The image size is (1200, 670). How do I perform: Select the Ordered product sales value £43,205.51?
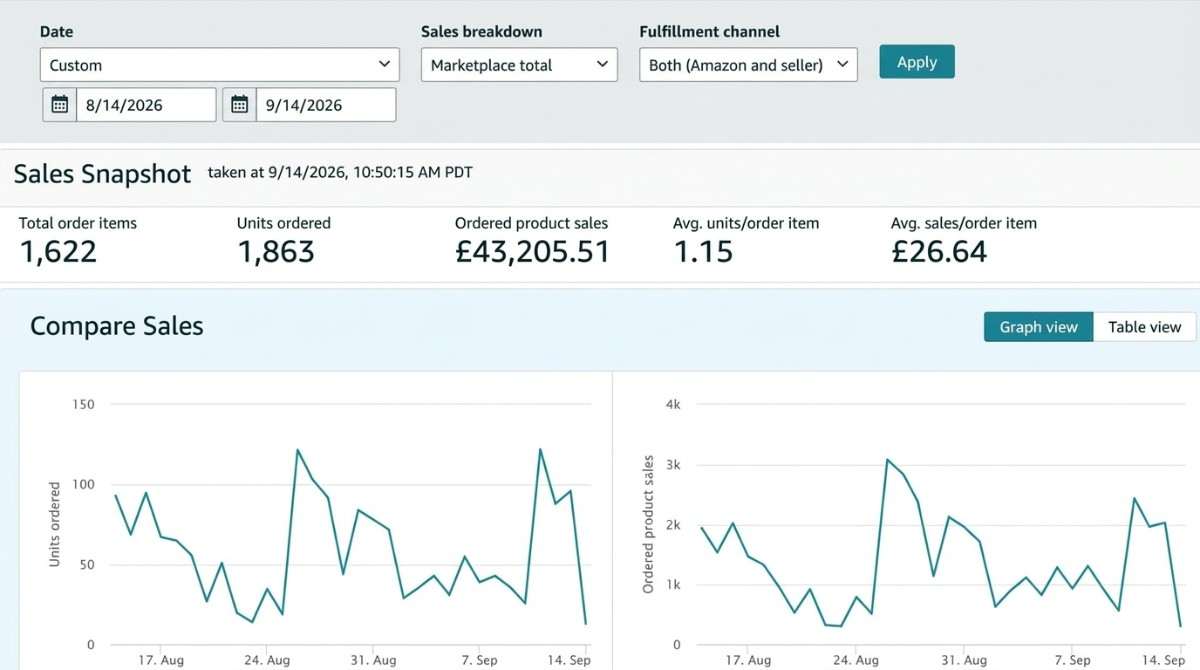532,251
